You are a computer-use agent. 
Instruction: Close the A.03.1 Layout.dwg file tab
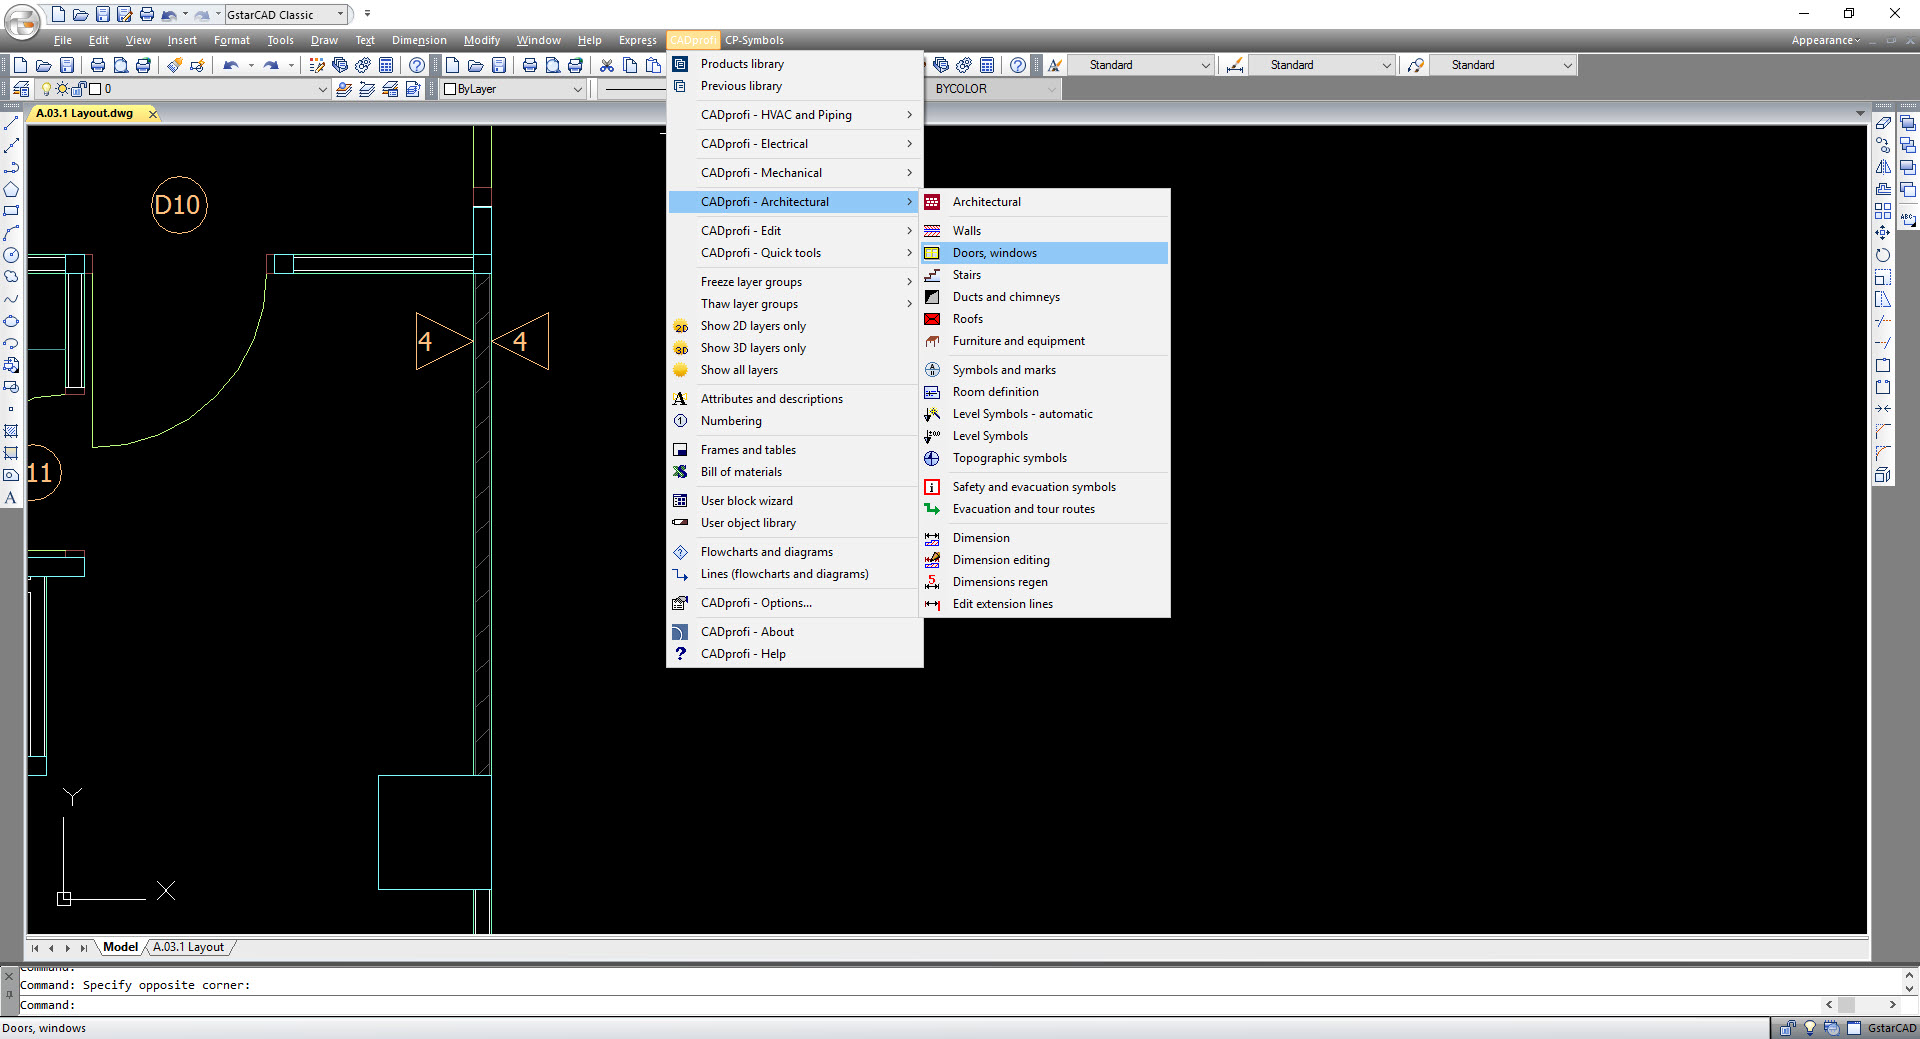point(153,114)
